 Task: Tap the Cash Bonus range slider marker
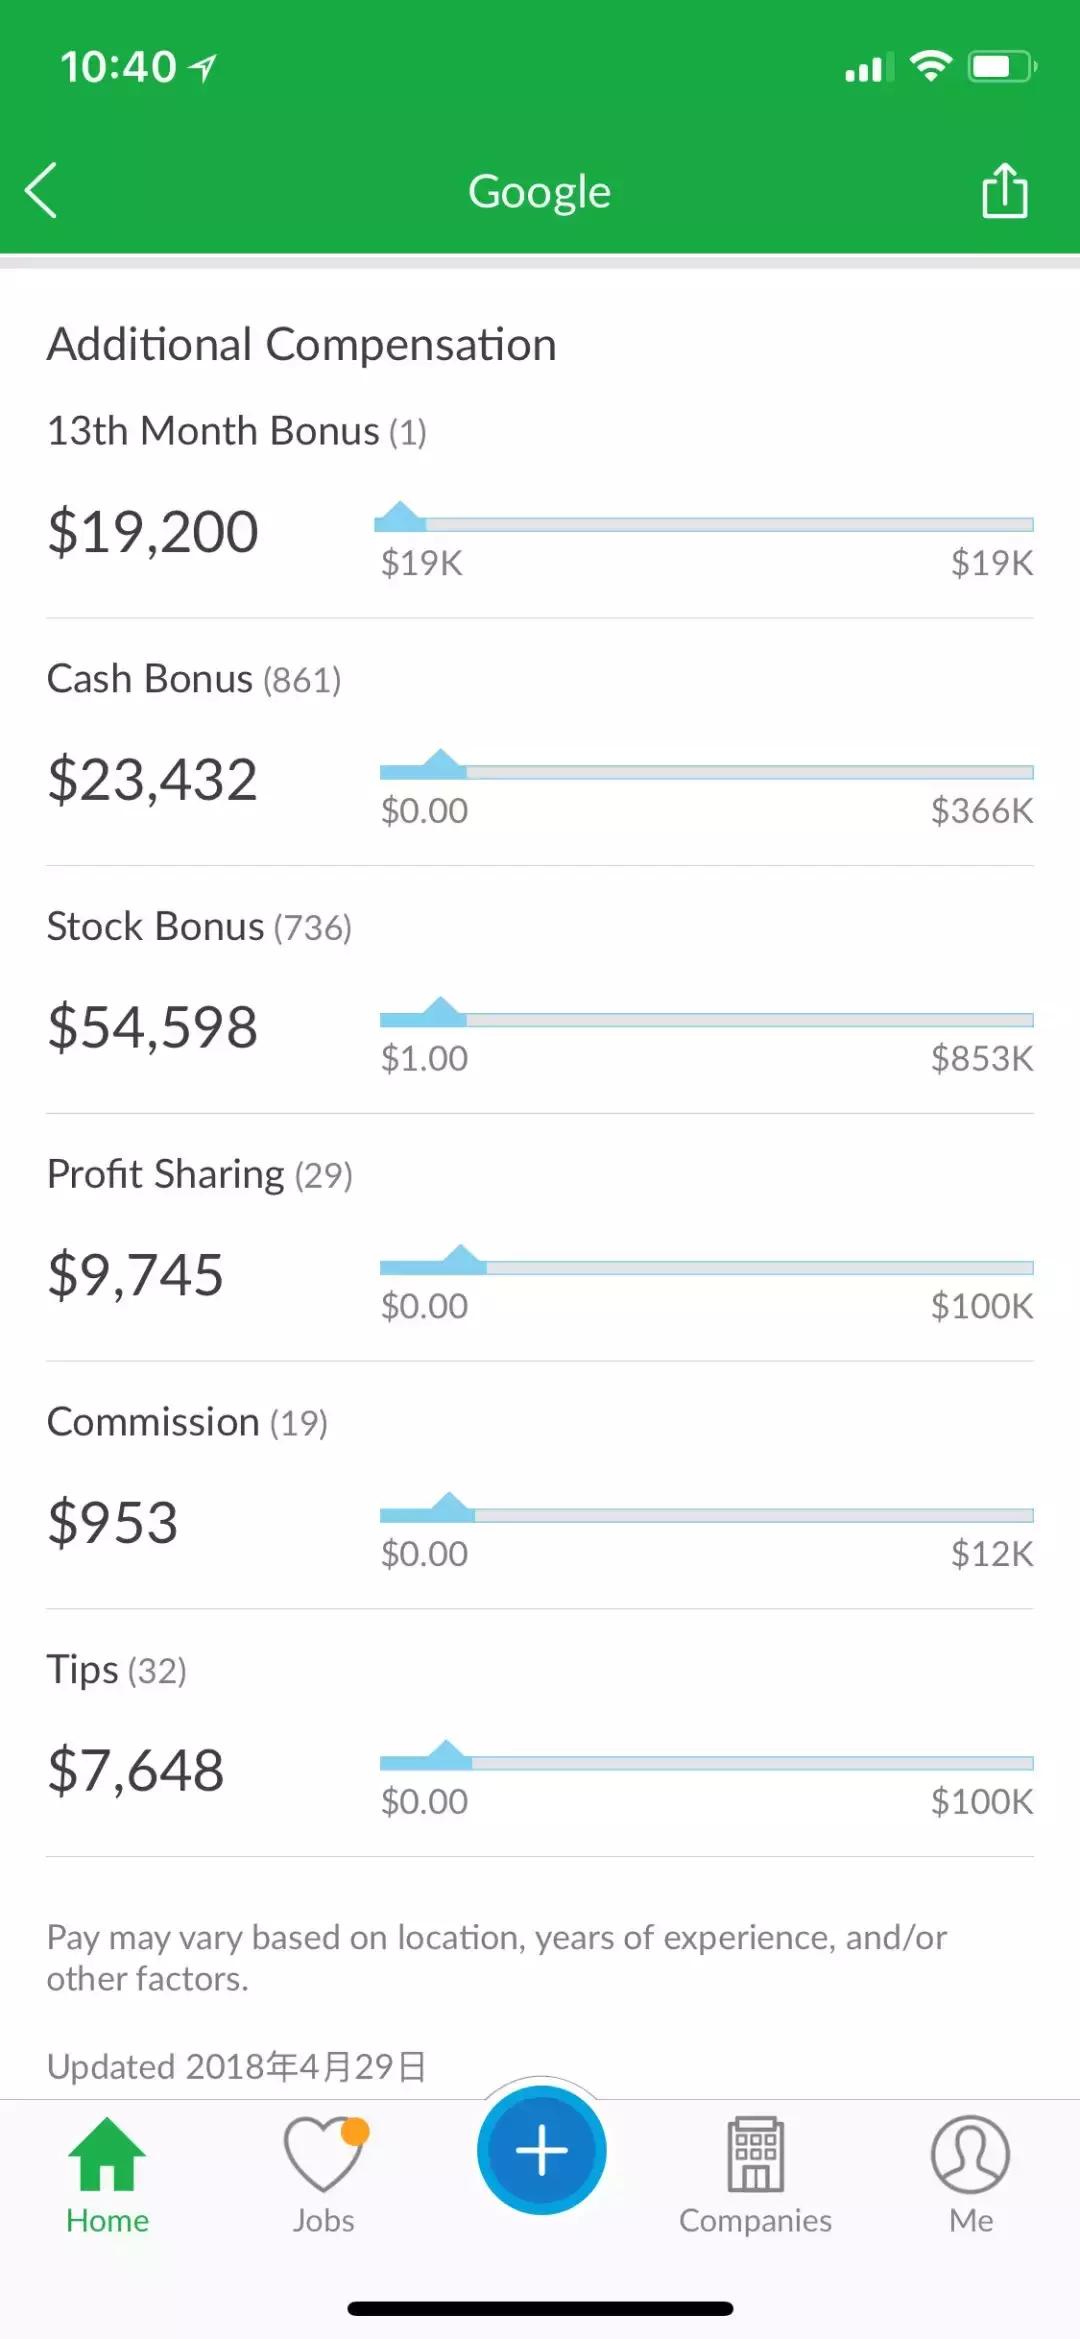point(440,765)
